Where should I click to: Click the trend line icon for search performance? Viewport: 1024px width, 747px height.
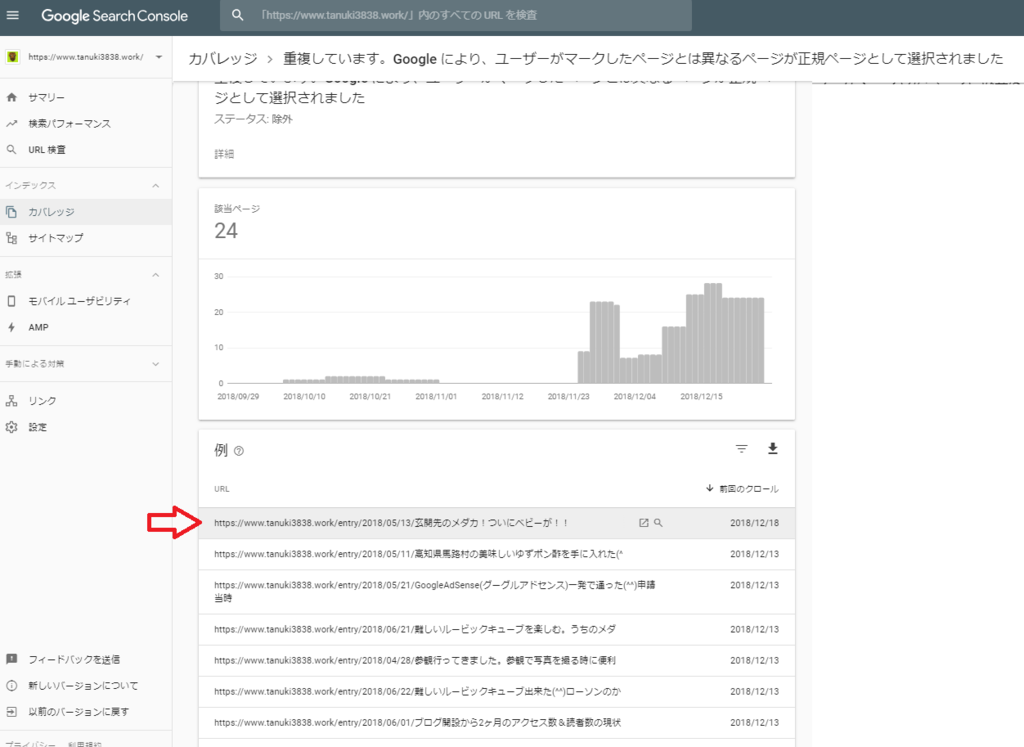[x=11, y=123]
